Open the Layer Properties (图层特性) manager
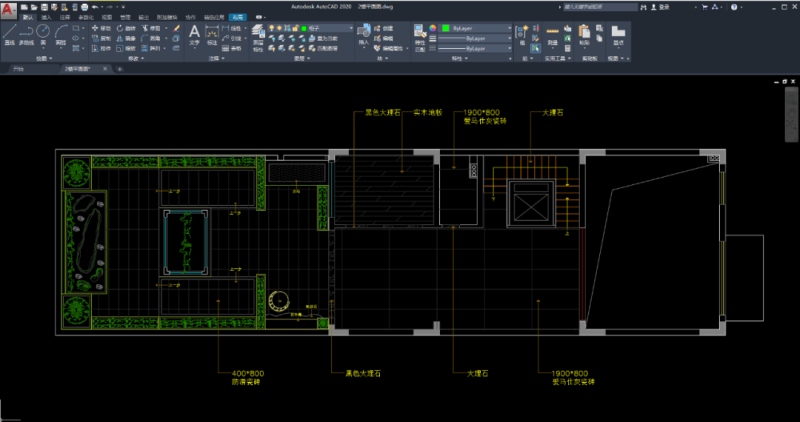The image size is (800, 422). point(258,36)
